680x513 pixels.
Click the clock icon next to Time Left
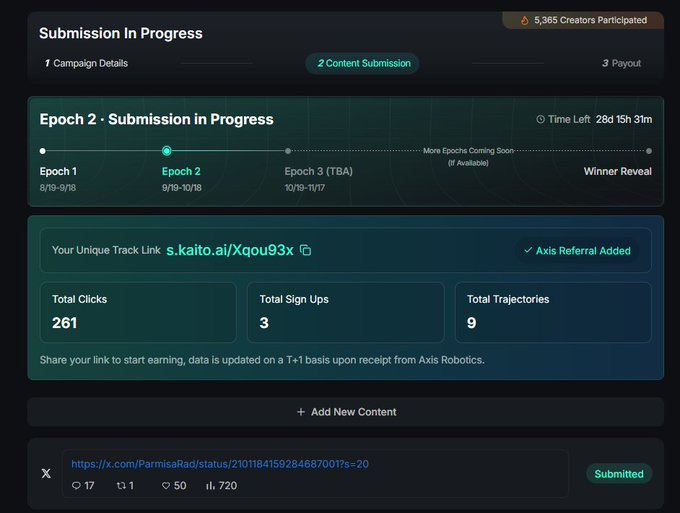[540, 119]
